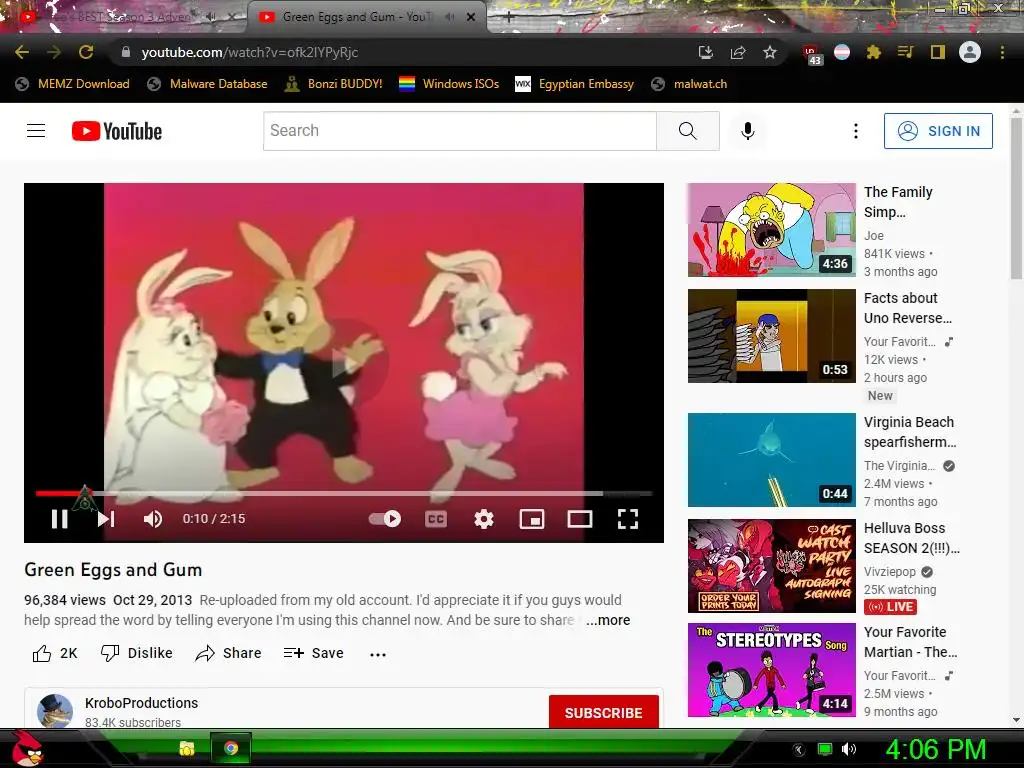Open Helluva Boss SEASON 2 live stream
Screen dimensions: 1024x768
771,566
